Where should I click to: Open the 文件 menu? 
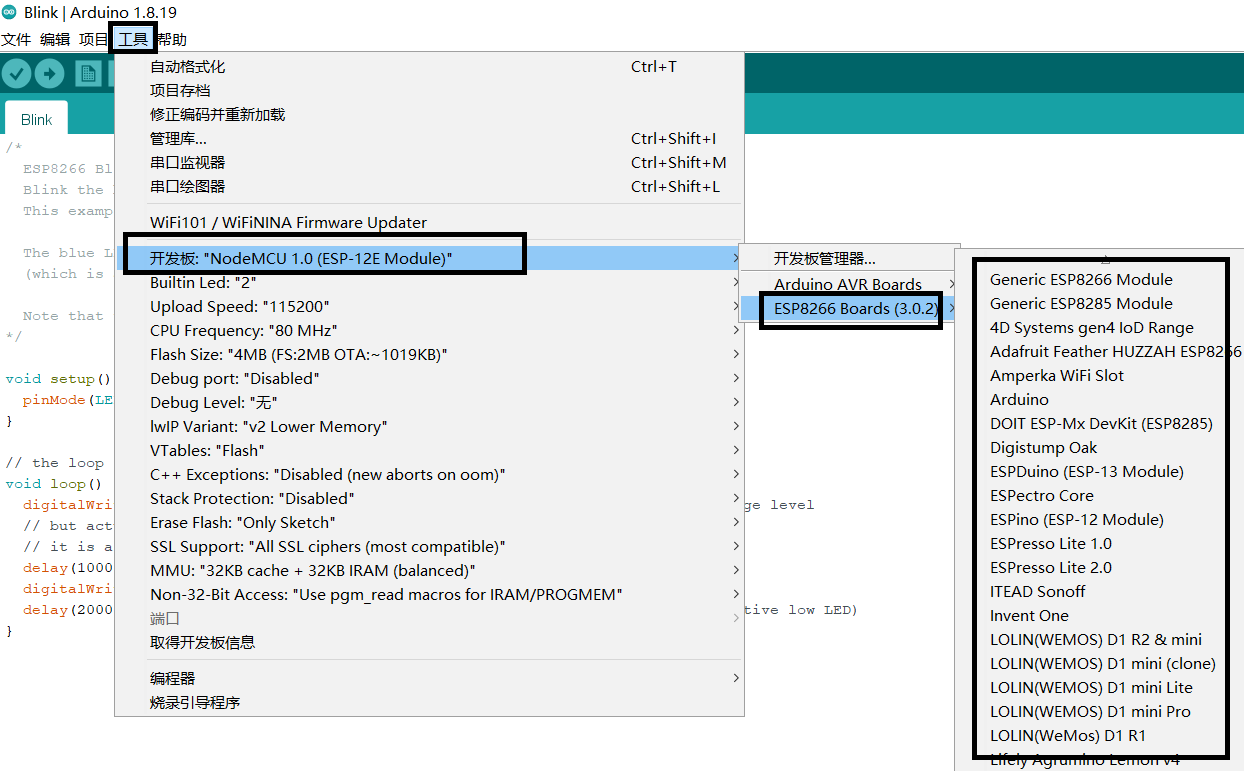tap(16, 40)
